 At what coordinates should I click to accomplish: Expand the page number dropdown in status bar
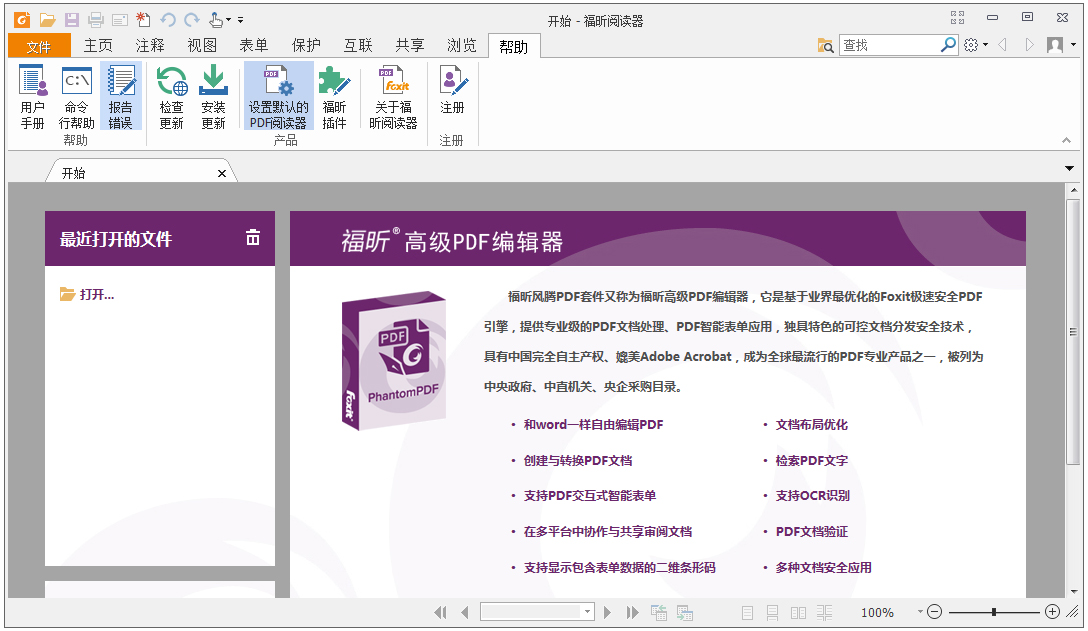587,612
